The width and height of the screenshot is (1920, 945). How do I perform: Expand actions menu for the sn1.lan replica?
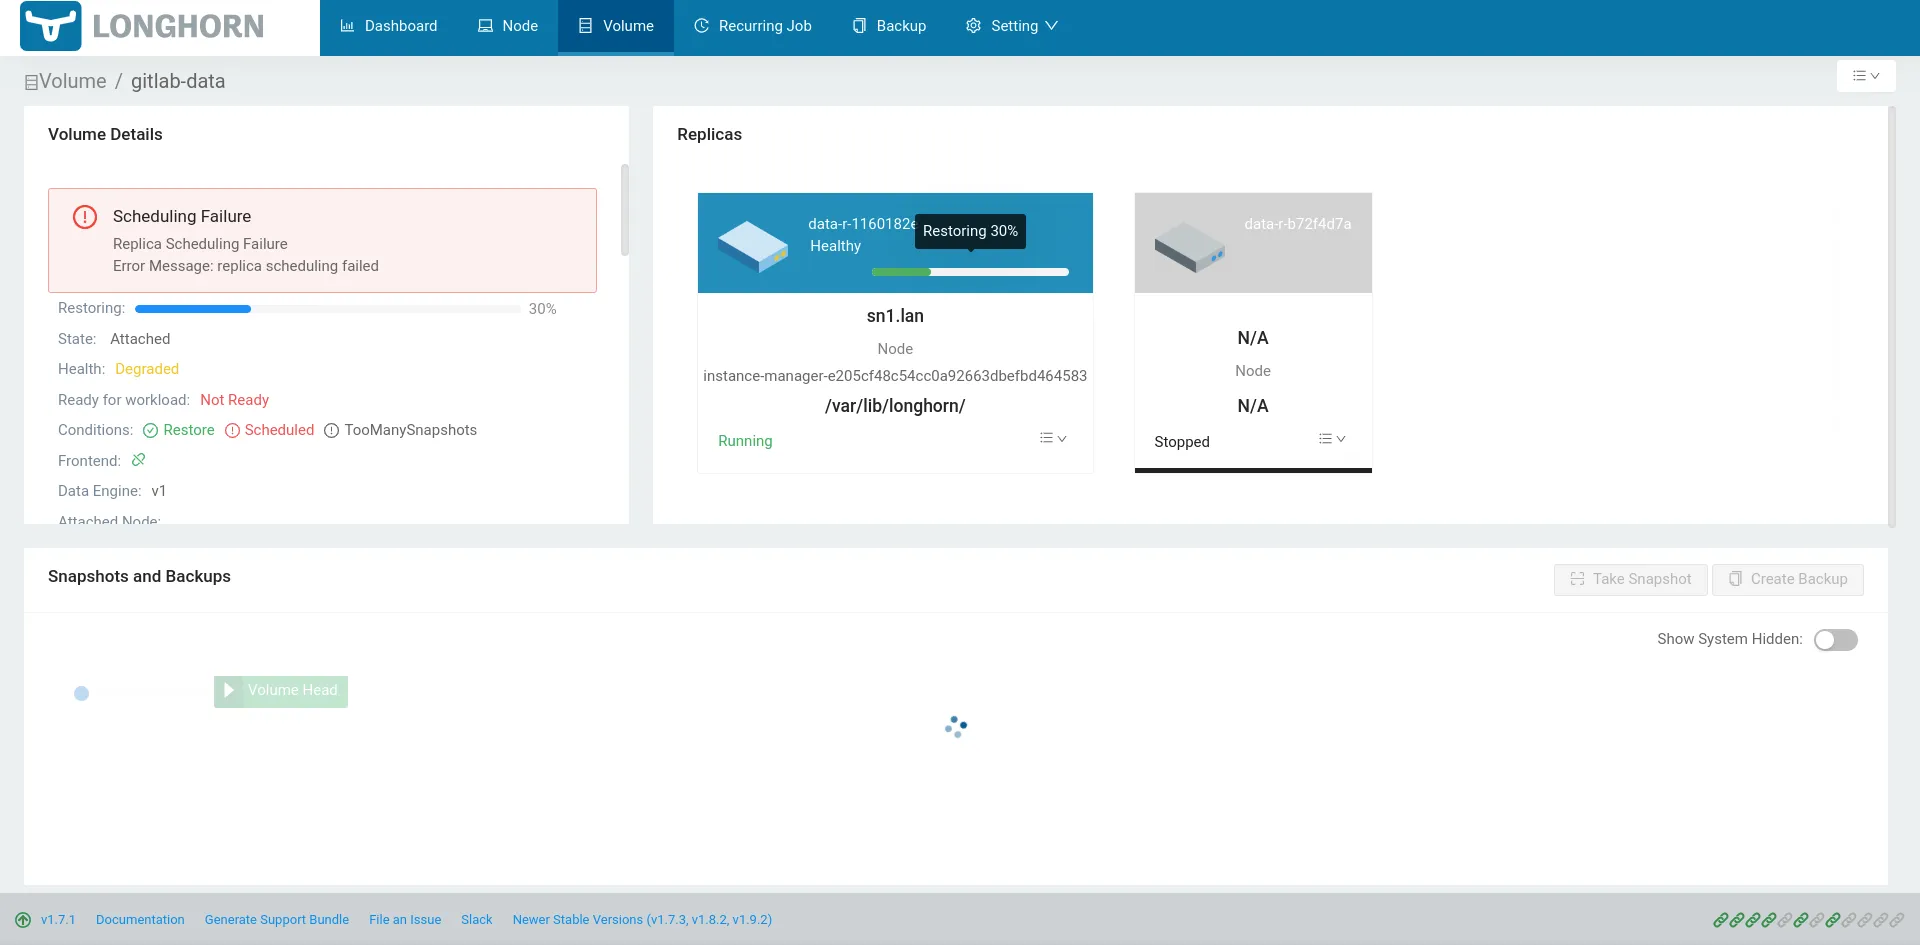click(1052, 439)
